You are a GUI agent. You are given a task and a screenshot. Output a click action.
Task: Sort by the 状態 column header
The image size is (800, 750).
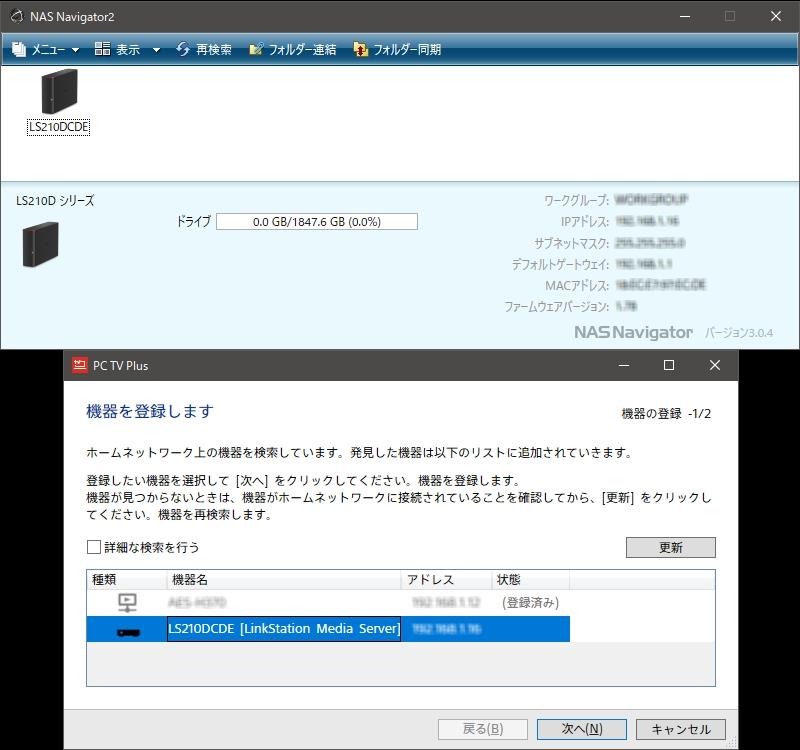point(531,580)
